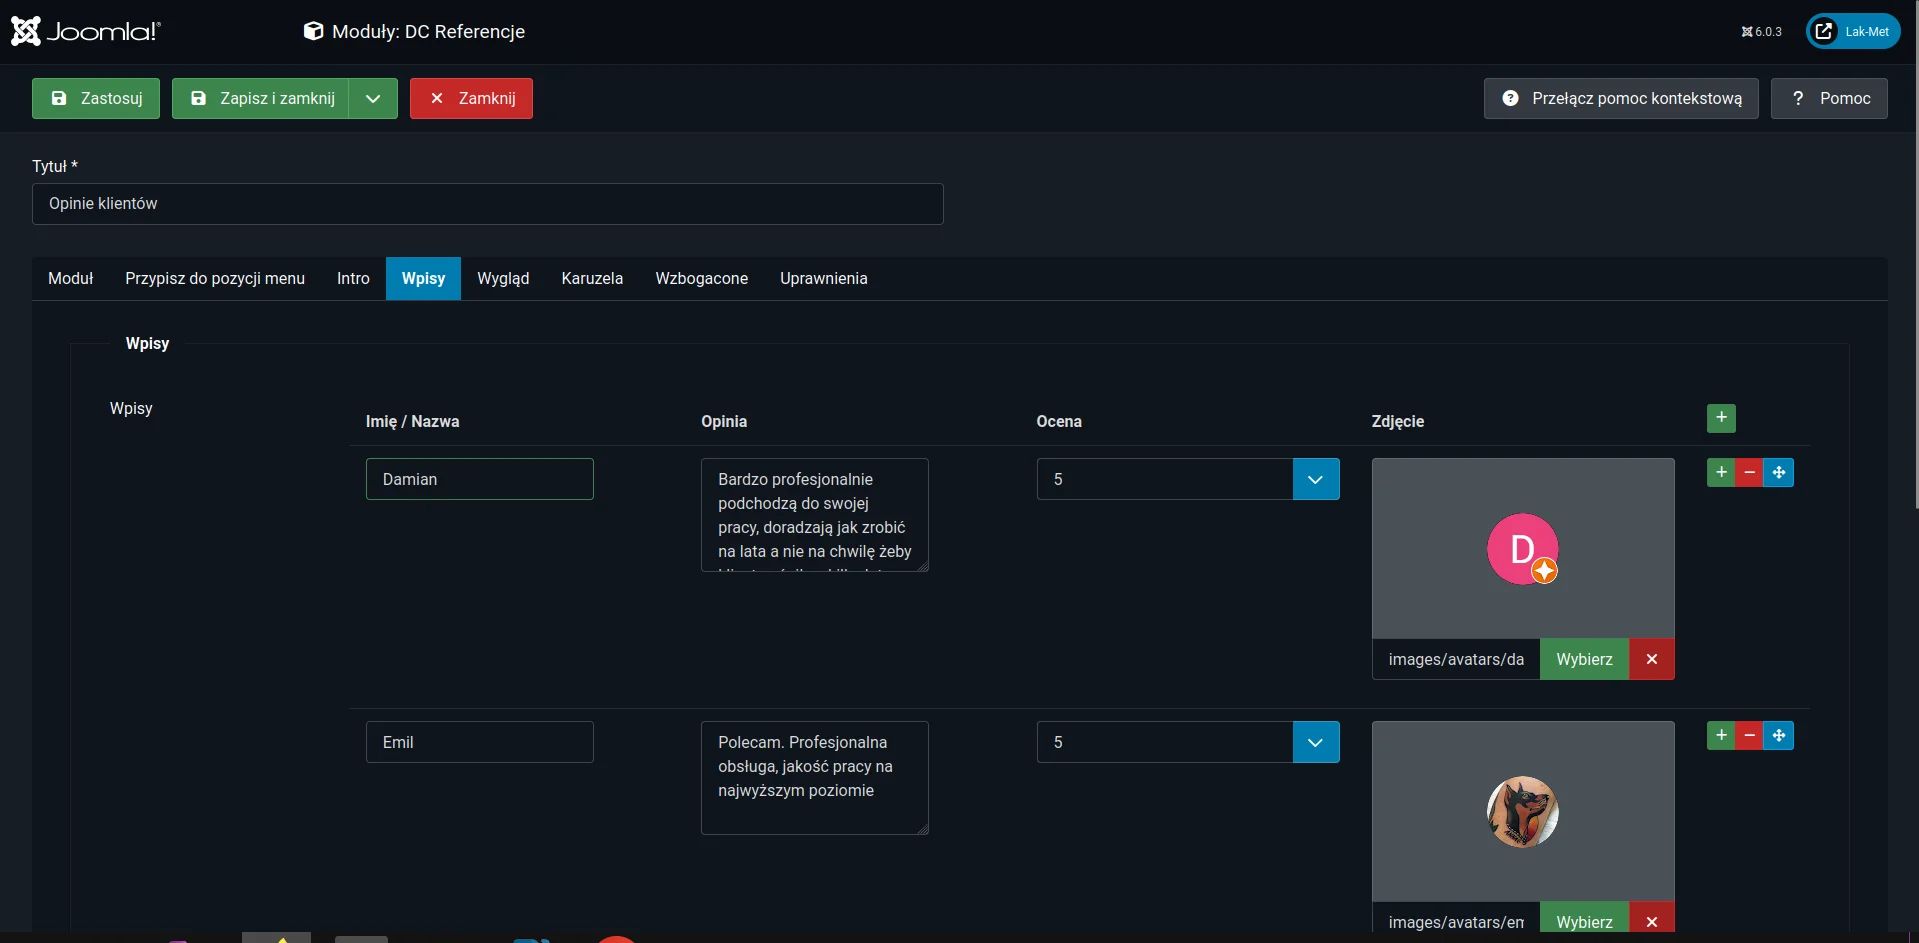Viewport: 1919px width, 943px height.
Task: Add new entry with top green plus
Action: point(1720,418)
